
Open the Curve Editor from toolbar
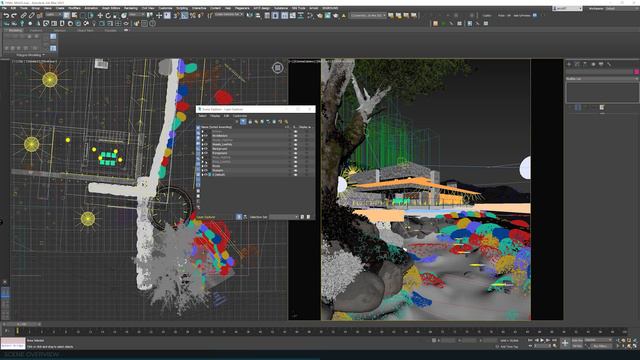pos(293,16)
